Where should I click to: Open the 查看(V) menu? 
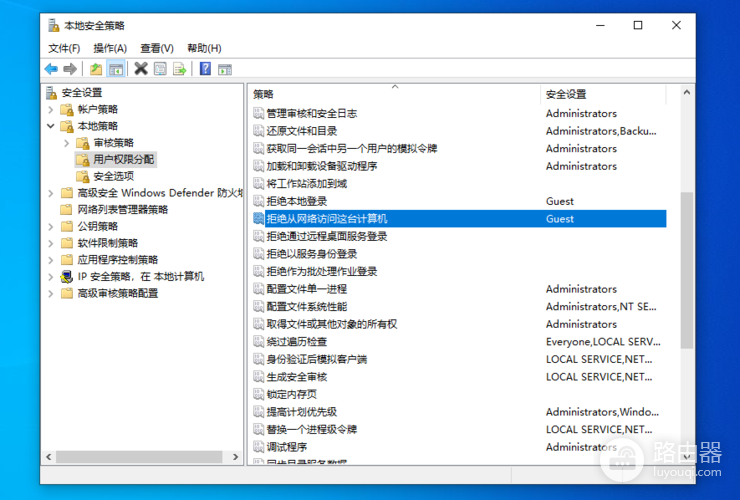(x=157, y=48)
